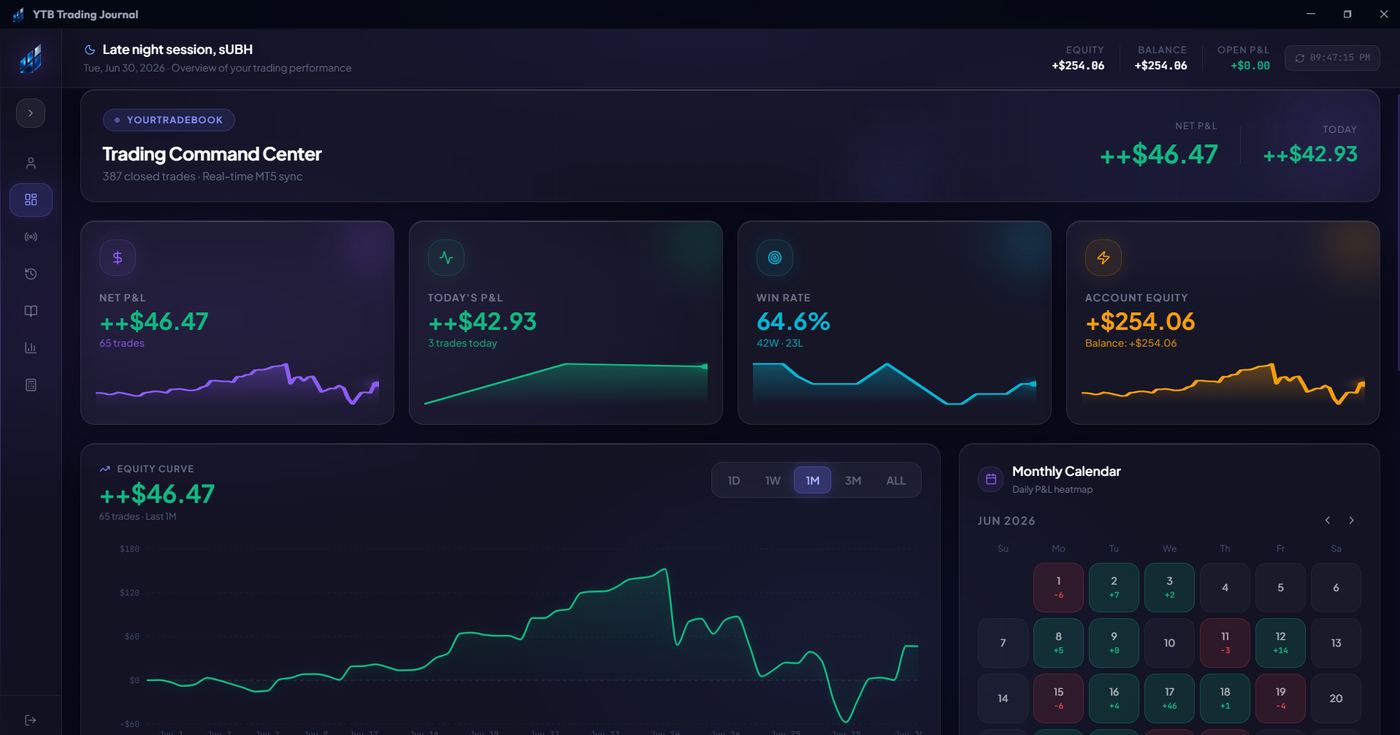
Task: Go to previous month in calendar
Action: point(1328,520)
